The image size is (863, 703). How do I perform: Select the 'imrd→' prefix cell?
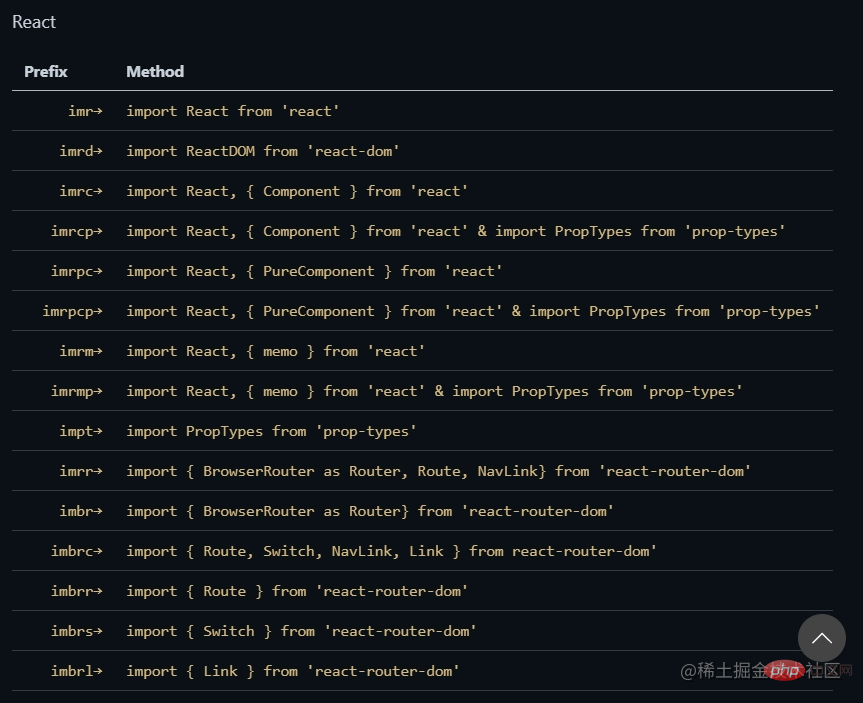[x=81, y=151]
